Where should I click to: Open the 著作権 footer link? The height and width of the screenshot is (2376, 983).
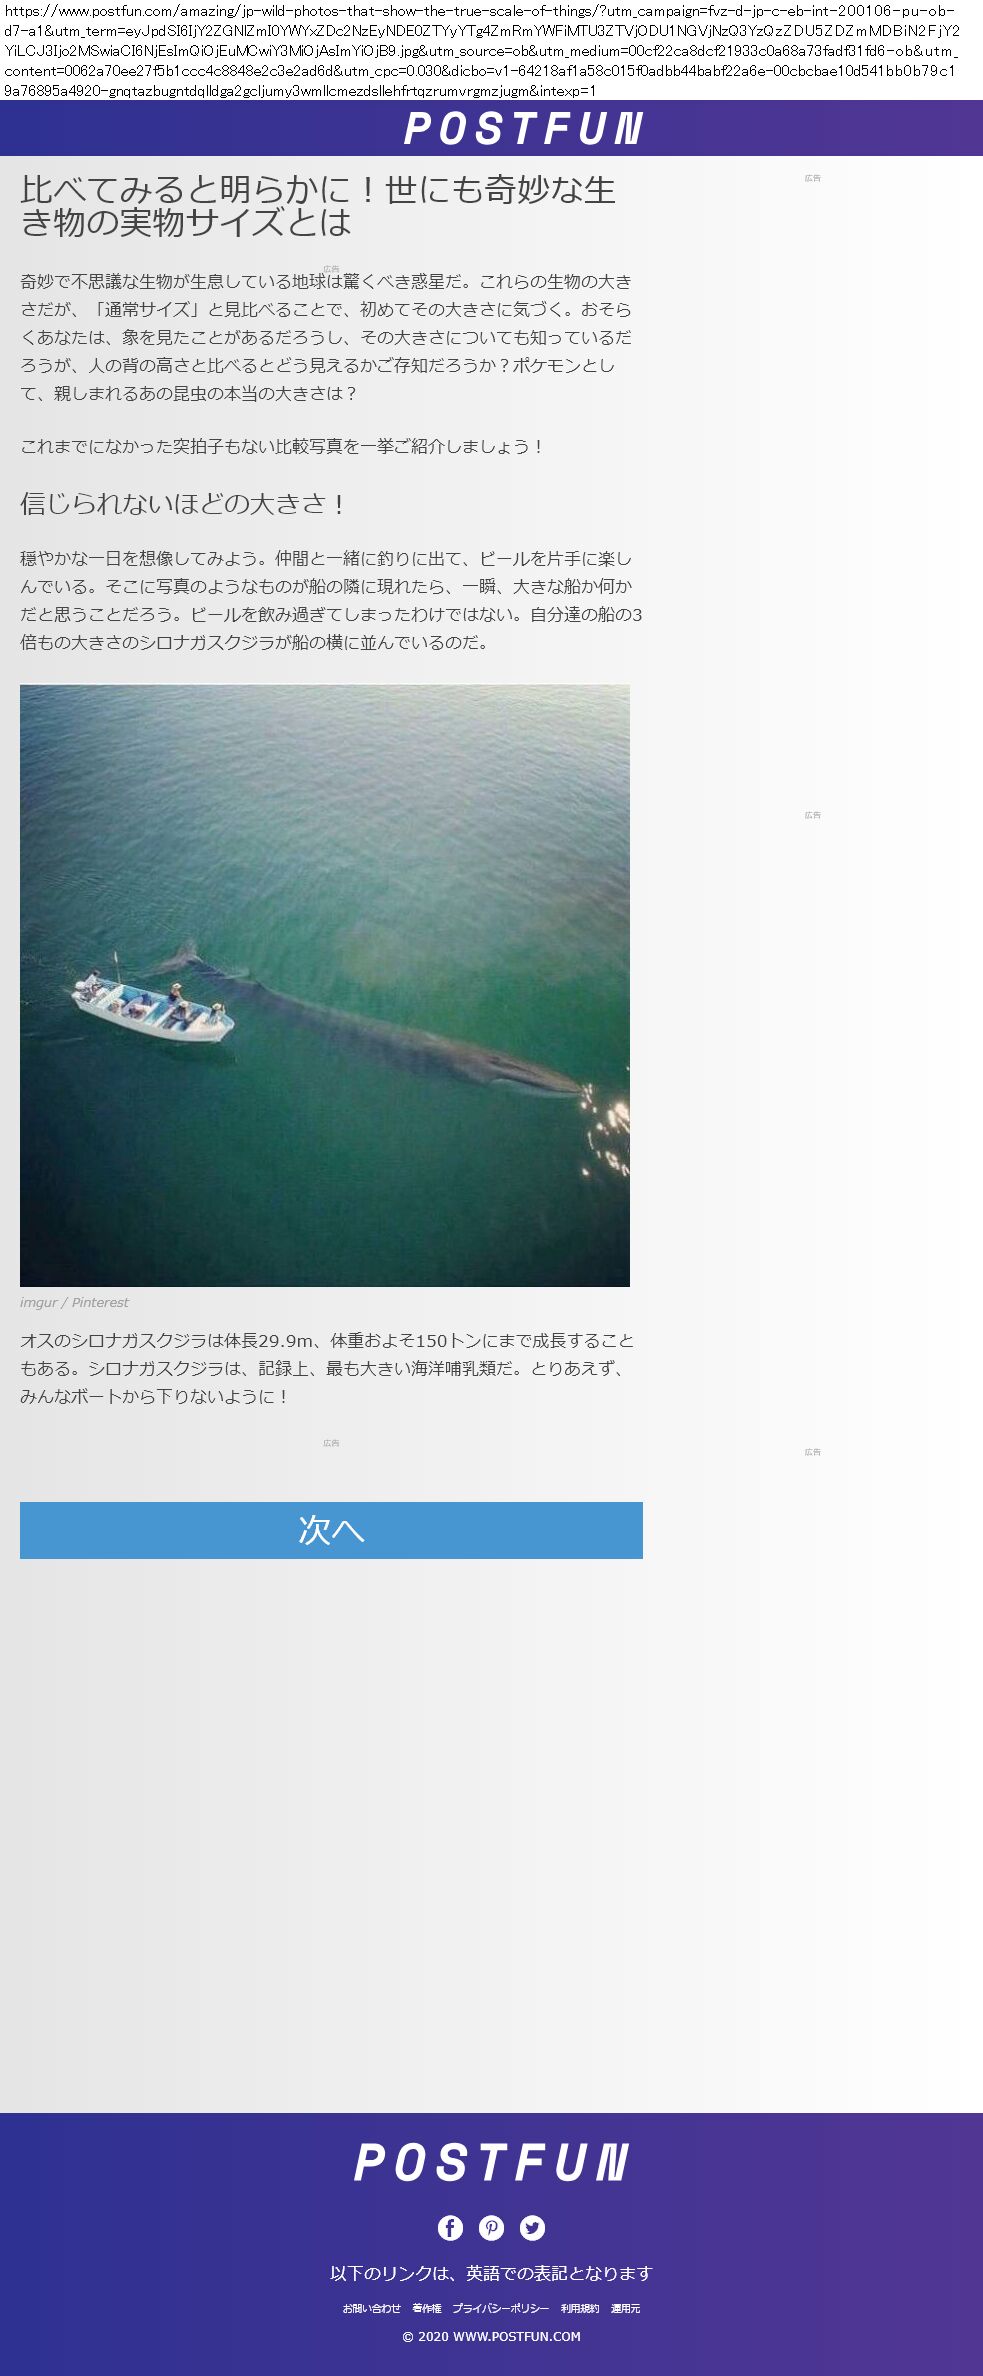(426, 2308)
